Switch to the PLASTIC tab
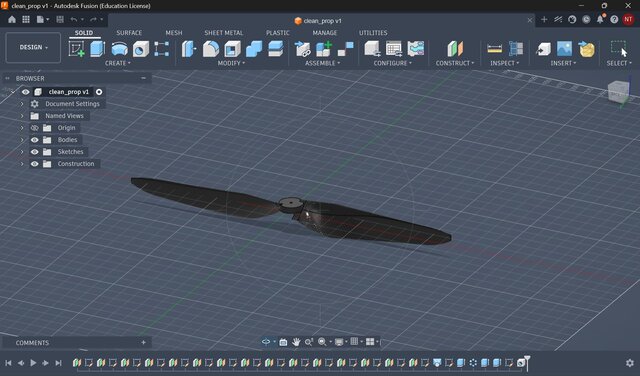The width and height of the screenshot is (640, 376). tap(278, 33)
